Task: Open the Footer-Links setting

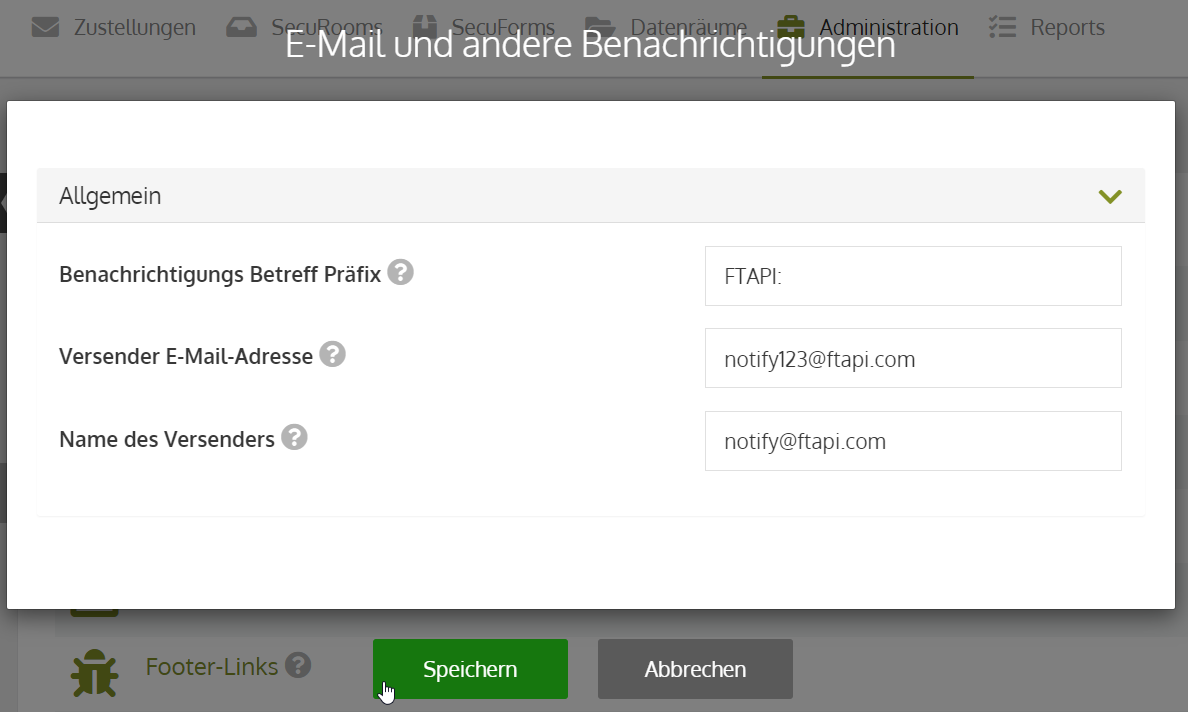Action: (x=211, y=667)
